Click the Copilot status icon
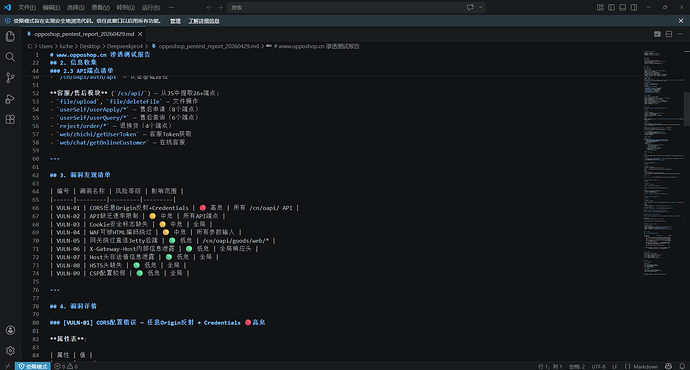Viewport: 690px width, 370px height. click(668, 366)
